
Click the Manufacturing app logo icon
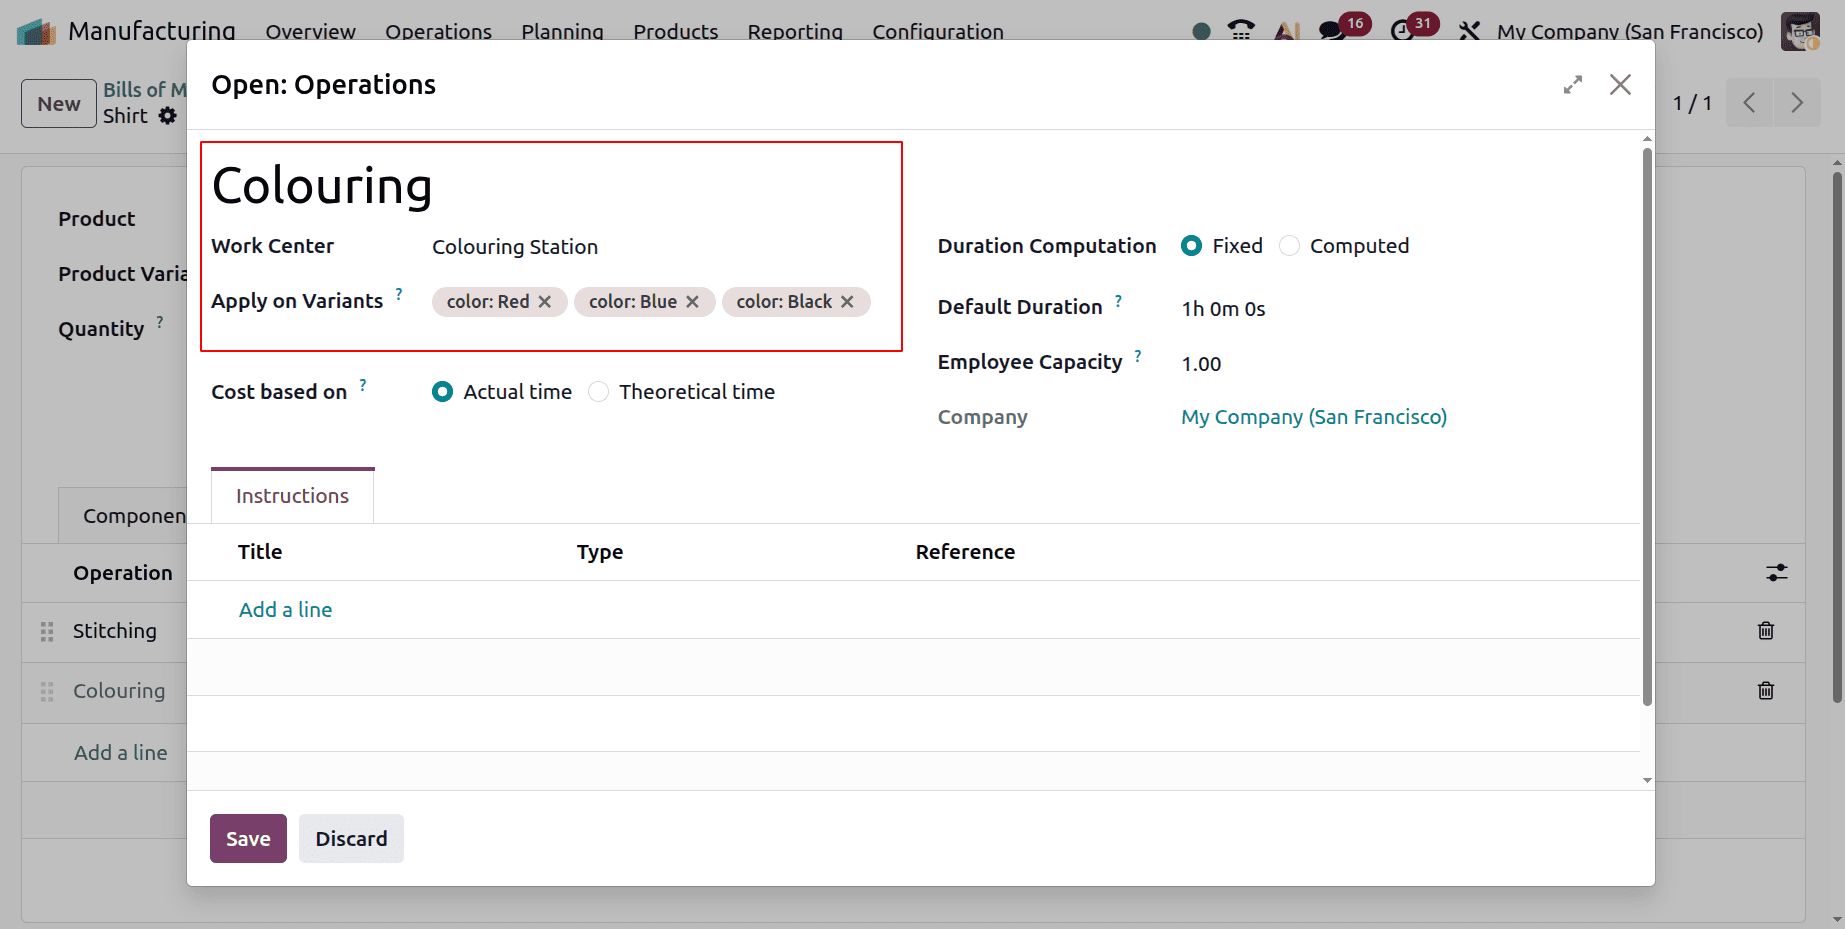coord(36,31)
